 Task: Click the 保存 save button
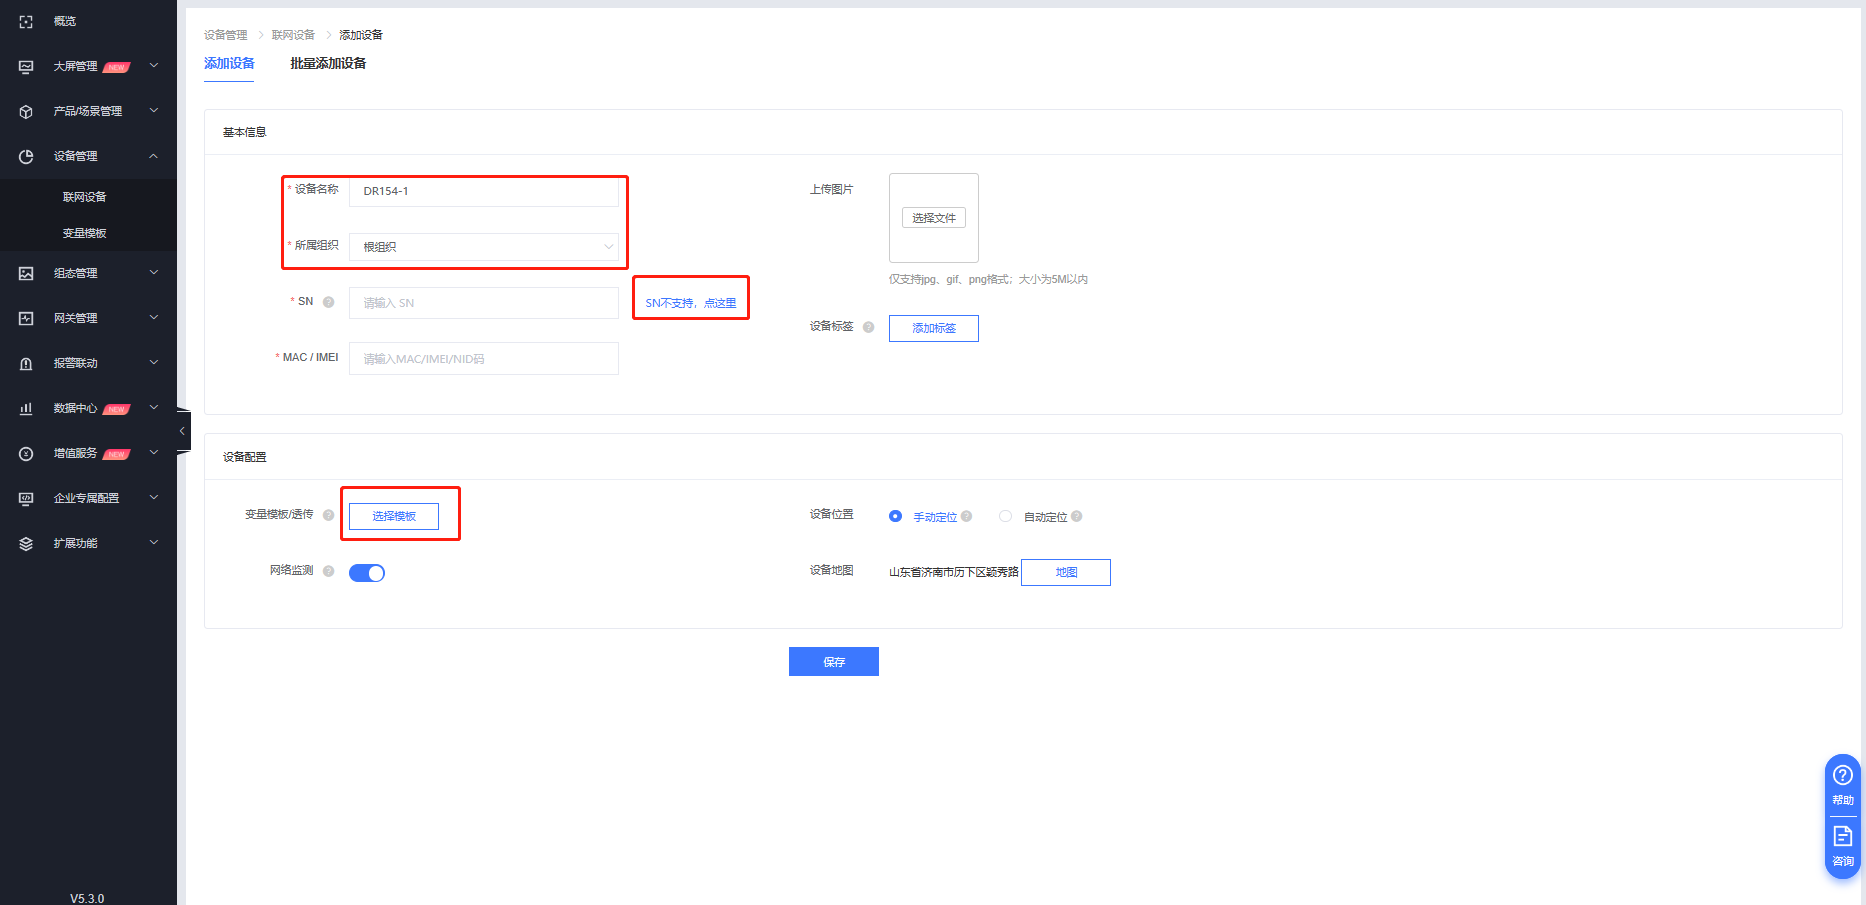tap(833, 662)
